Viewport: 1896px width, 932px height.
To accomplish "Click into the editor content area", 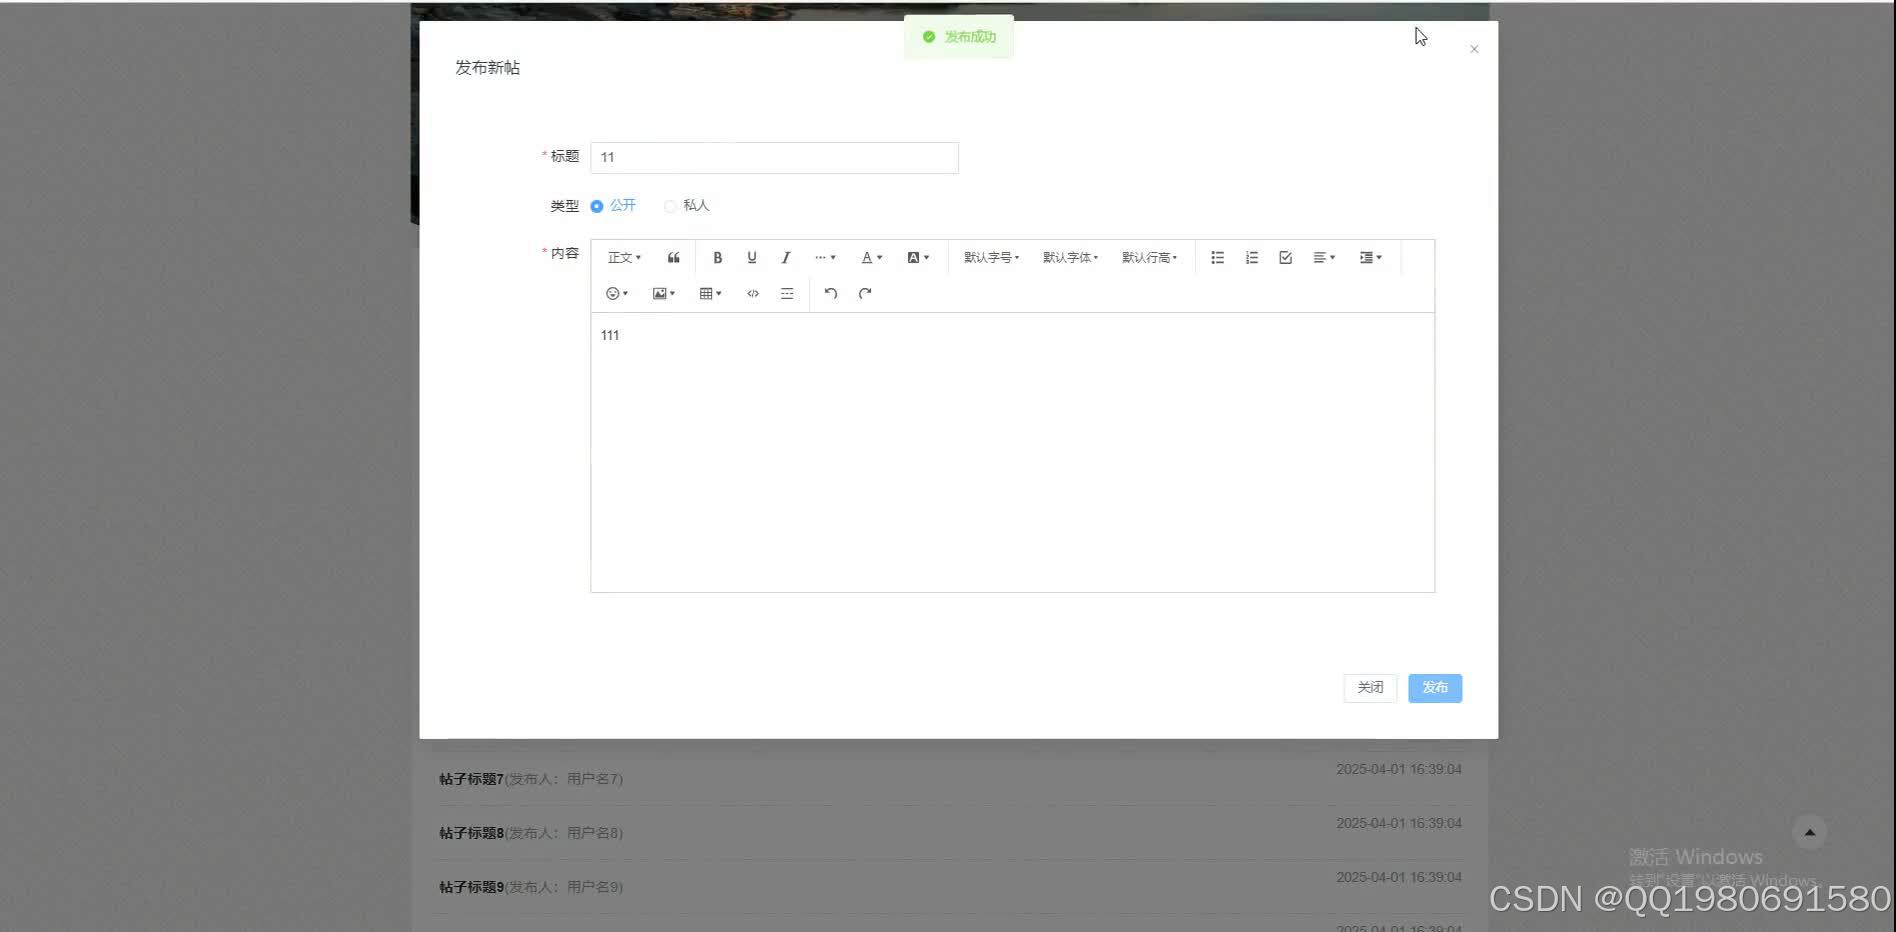I will click(x=1012, y=452).
